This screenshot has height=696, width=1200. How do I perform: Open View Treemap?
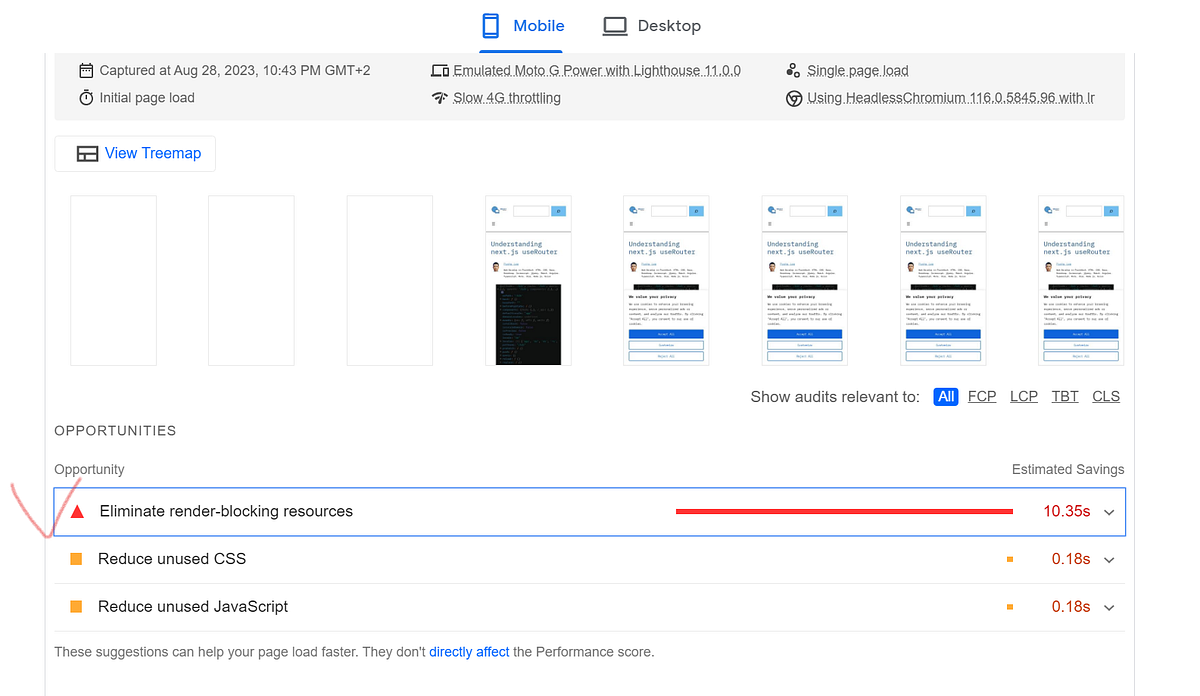coord(135,153)
